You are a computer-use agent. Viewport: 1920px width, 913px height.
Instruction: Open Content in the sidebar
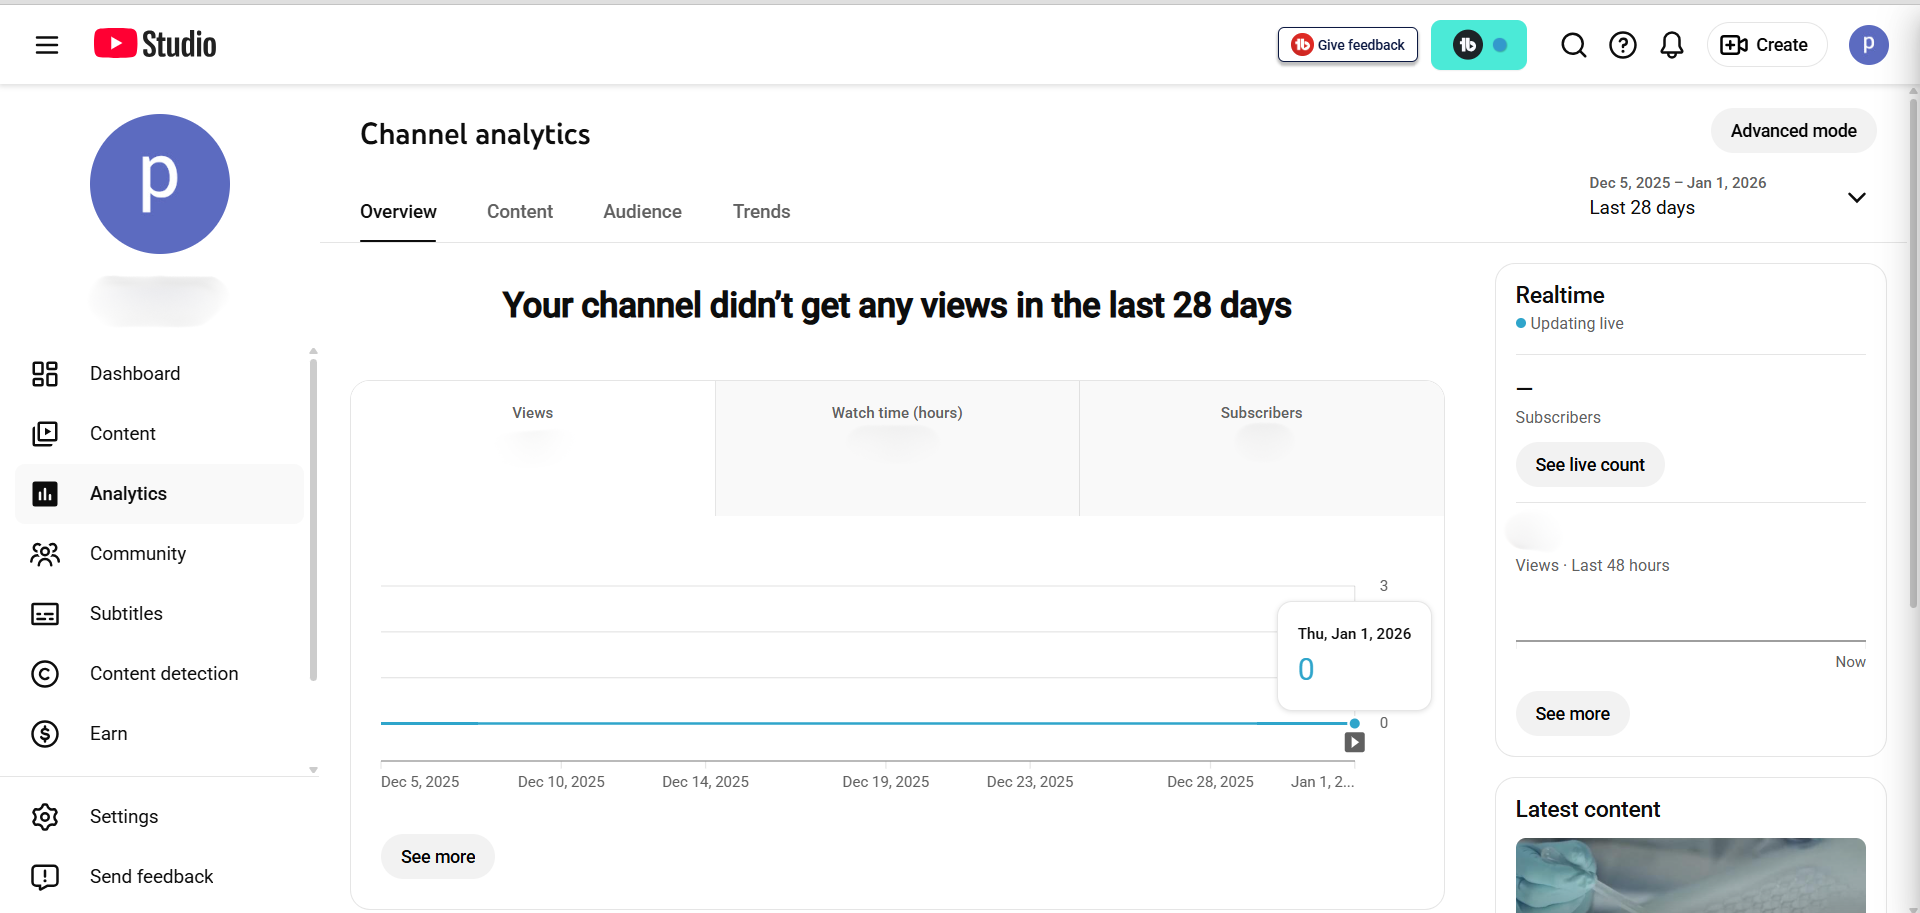pos(160,434)
